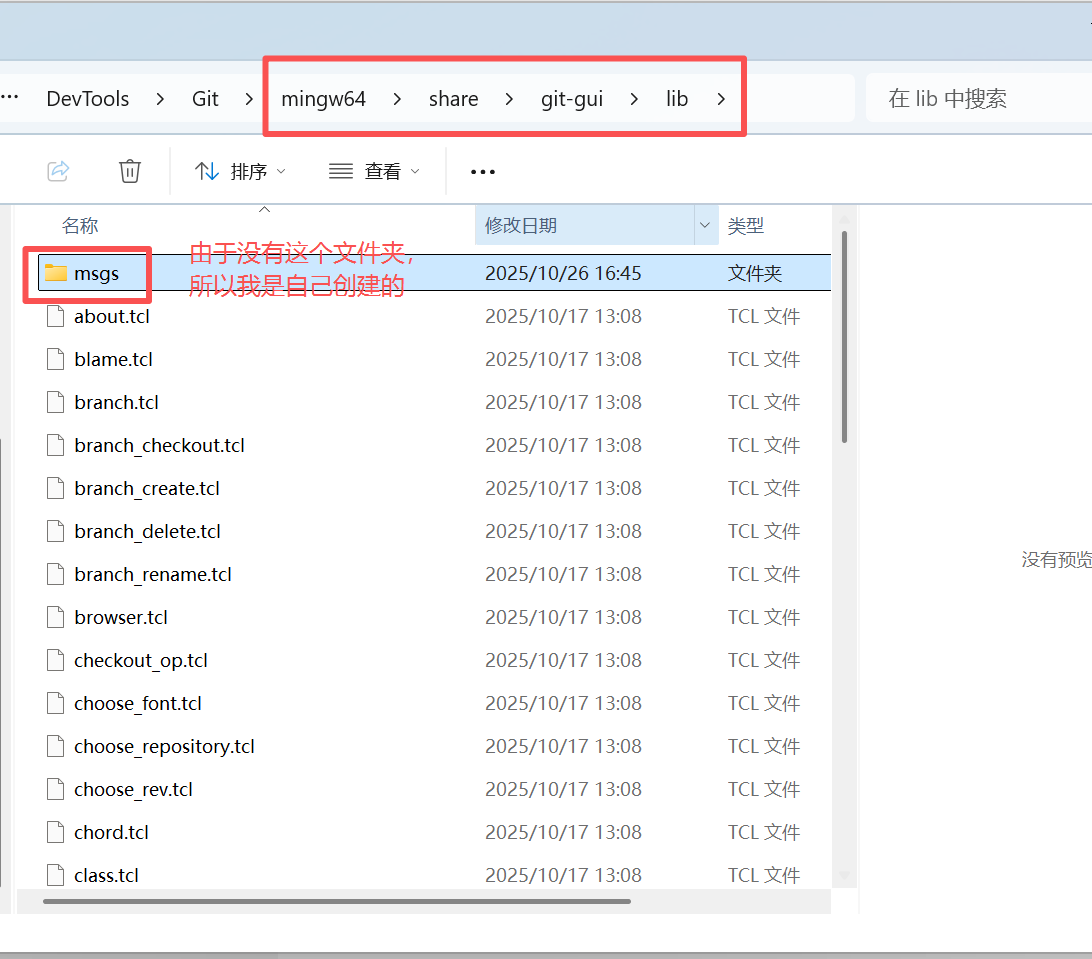
Task: Sort by the 名称 column header
Action: (80, 226)
